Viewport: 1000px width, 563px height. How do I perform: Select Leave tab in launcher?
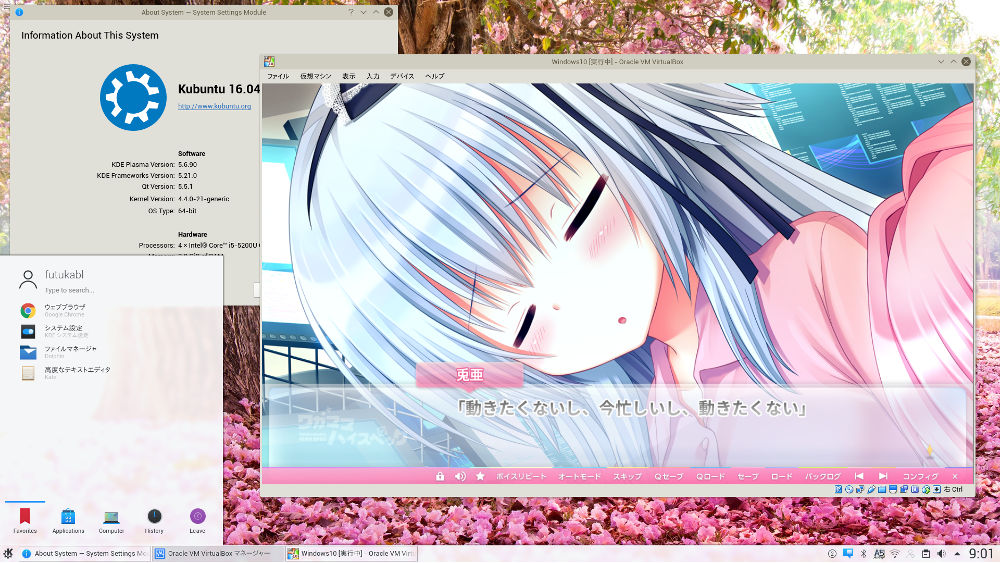198,519
